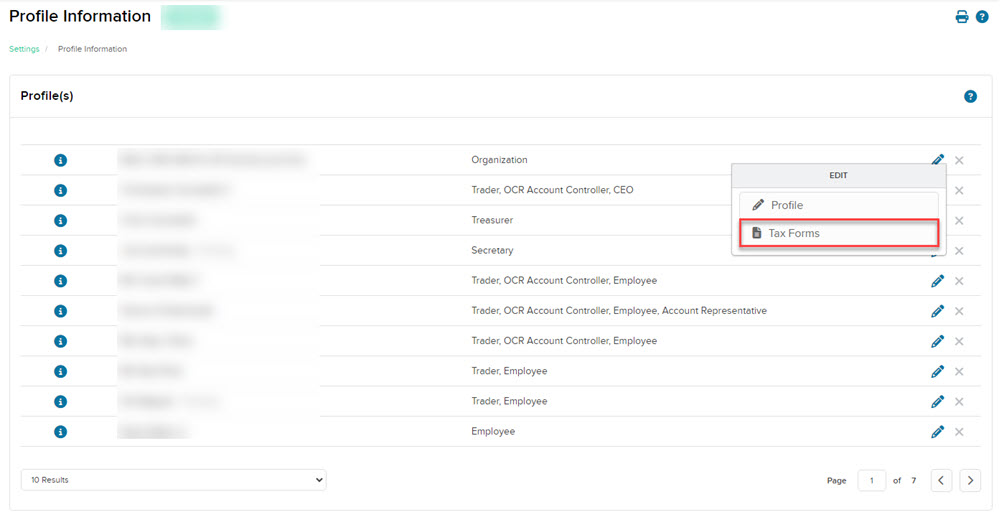Remove the last Employee row with X
1000x520 pixels.
[x=959, y=432]
